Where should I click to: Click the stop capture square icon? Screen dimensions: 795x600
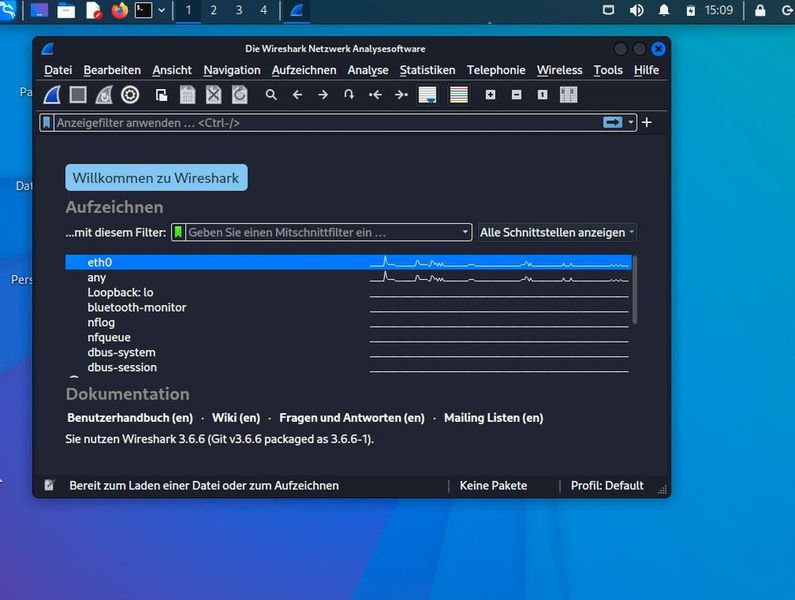pos(78,95)
